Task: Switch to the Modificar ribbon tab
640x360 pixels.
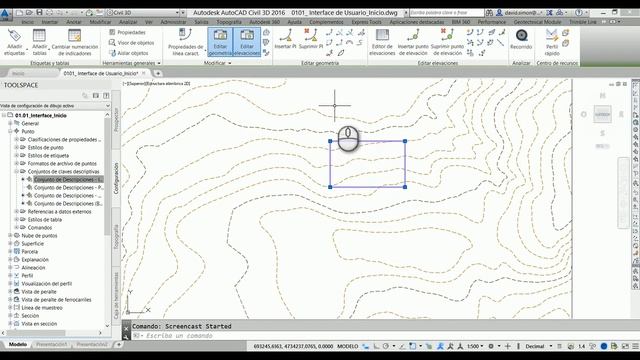Action: 100,22
